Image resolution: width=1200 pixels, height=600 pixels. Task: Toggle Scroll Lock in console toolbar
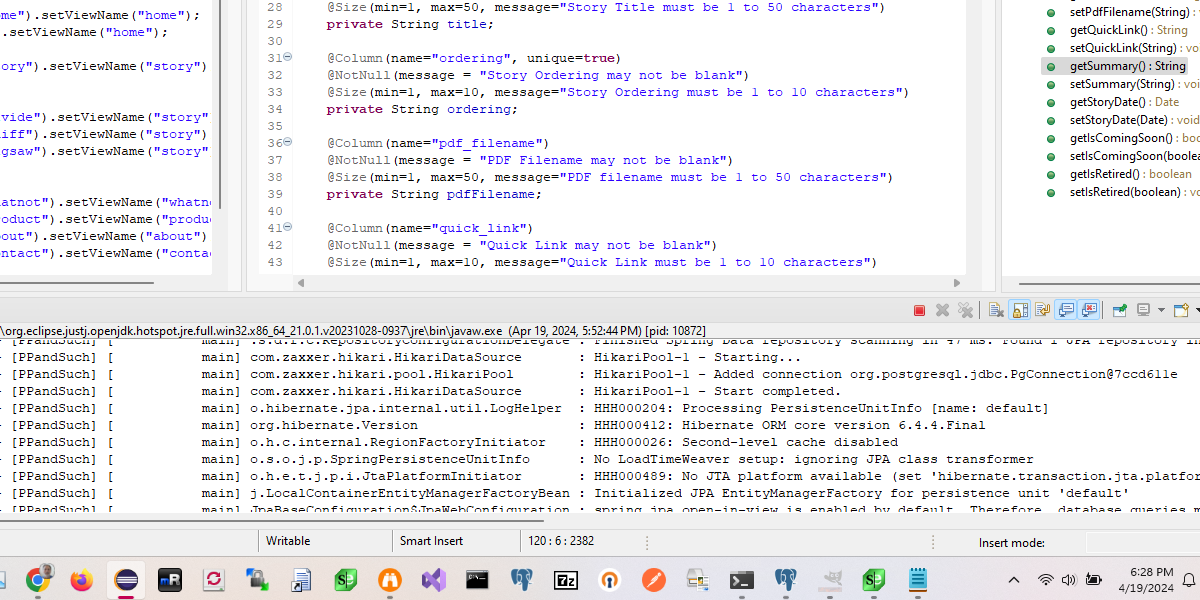coord(1019,311)
